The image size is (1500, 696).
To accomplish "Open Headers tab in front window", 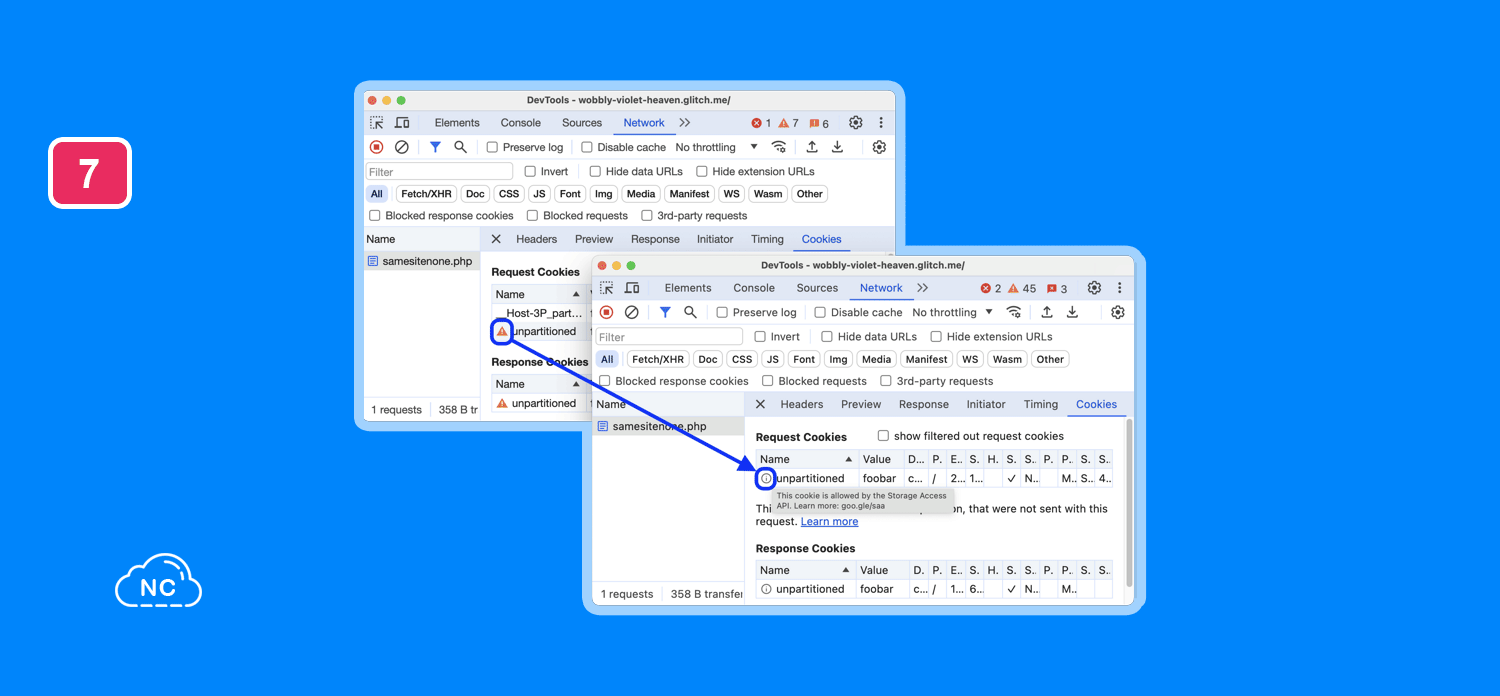I will 802,404.
